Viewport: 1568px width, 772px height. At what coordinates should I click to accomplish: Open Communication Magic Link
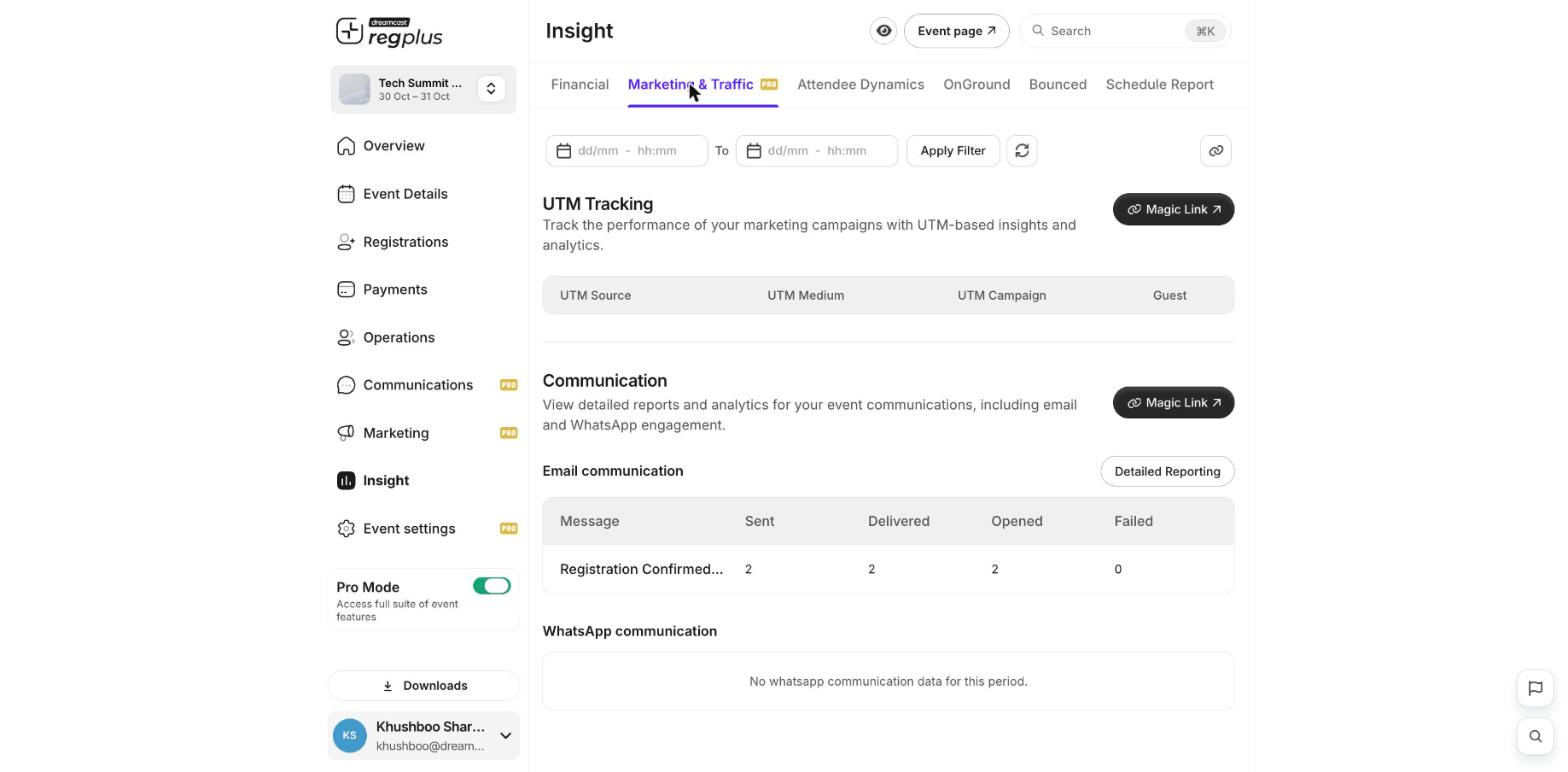[x=1174, y=403]
